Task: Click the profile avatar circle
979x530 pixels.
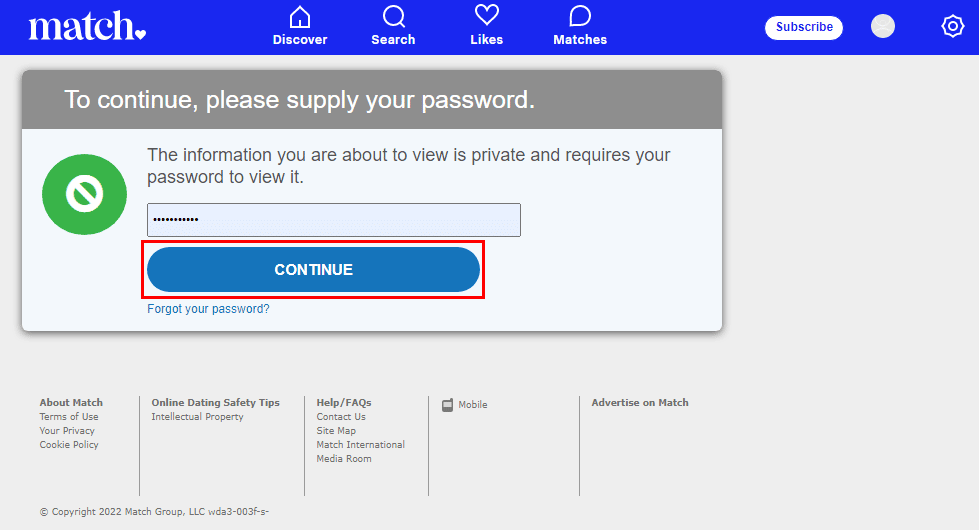Action: pos(883,27)
